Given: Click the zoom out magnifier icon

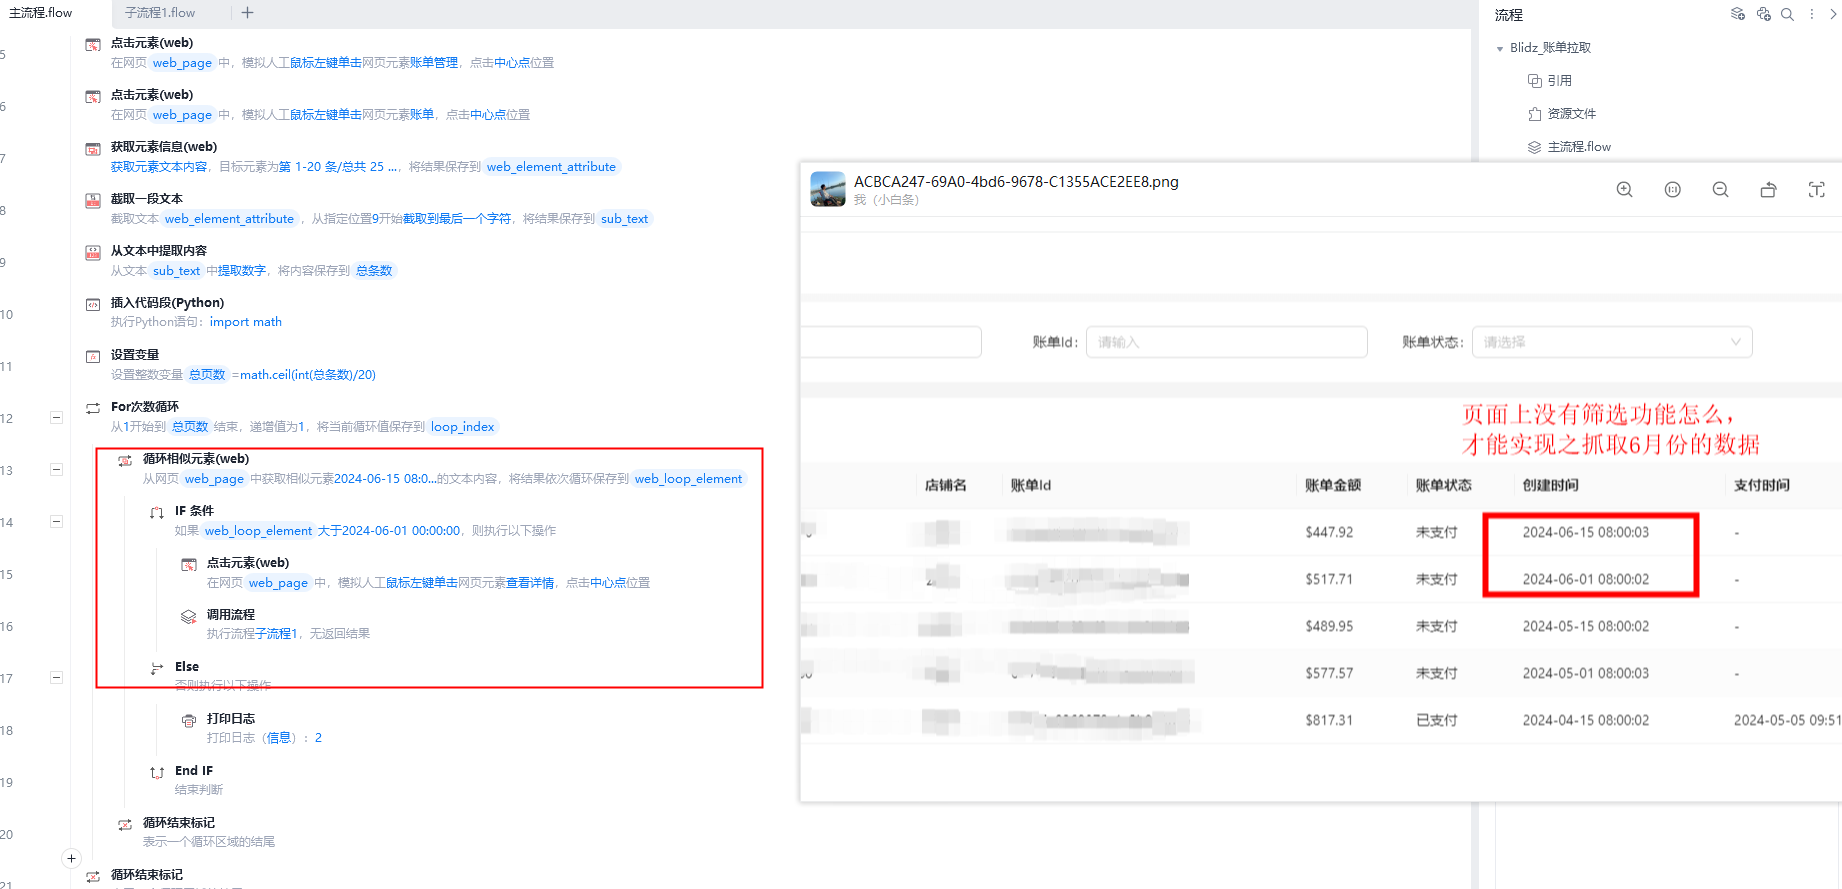Looking at the screenshot, I should (x=1720, y=190).
